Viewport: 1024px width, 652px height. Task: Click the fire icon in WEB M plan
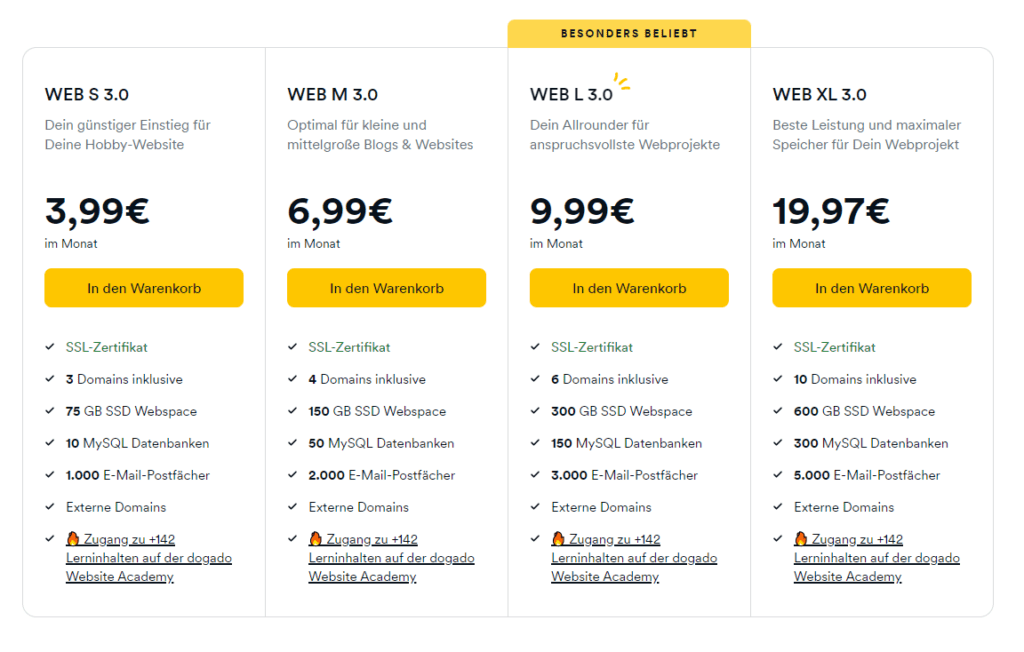(x=315, y=538)
